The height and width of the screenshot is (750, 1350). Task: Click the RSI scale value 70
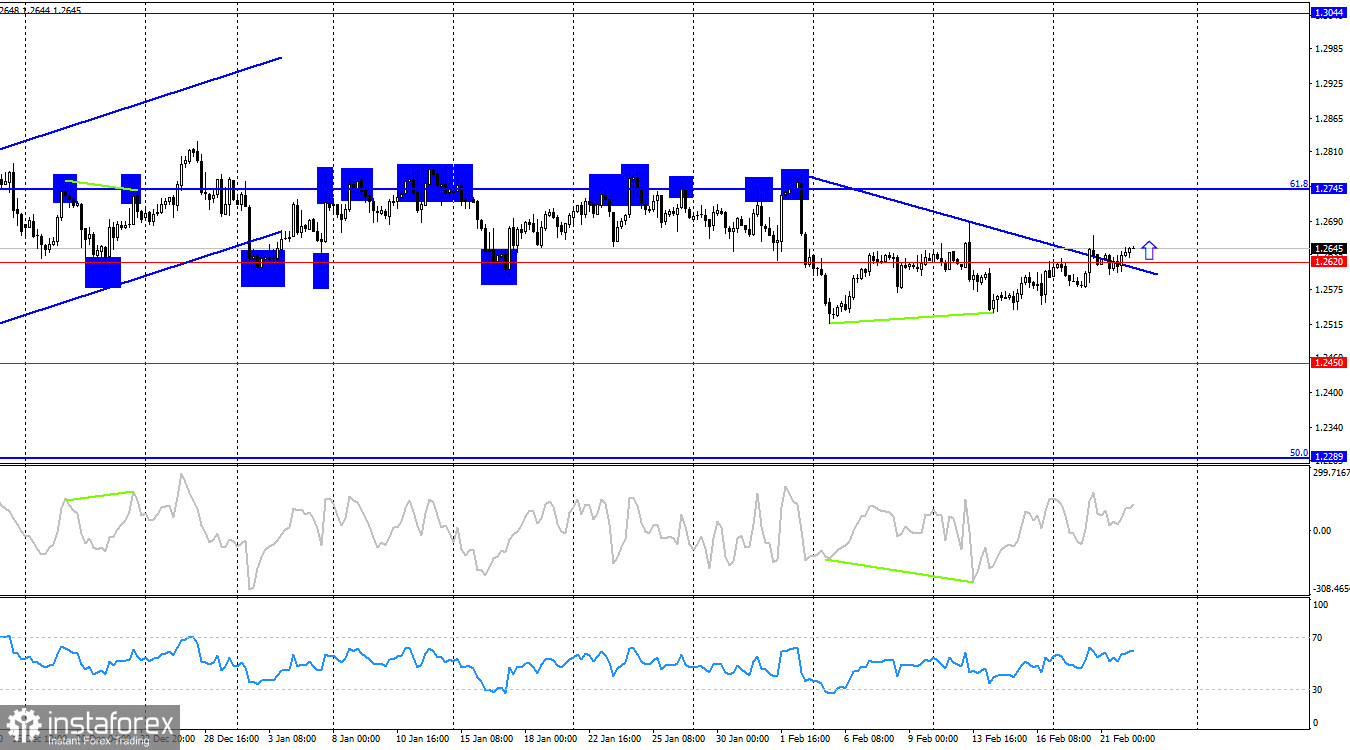pyautogui.click(x=1319, y=638)
